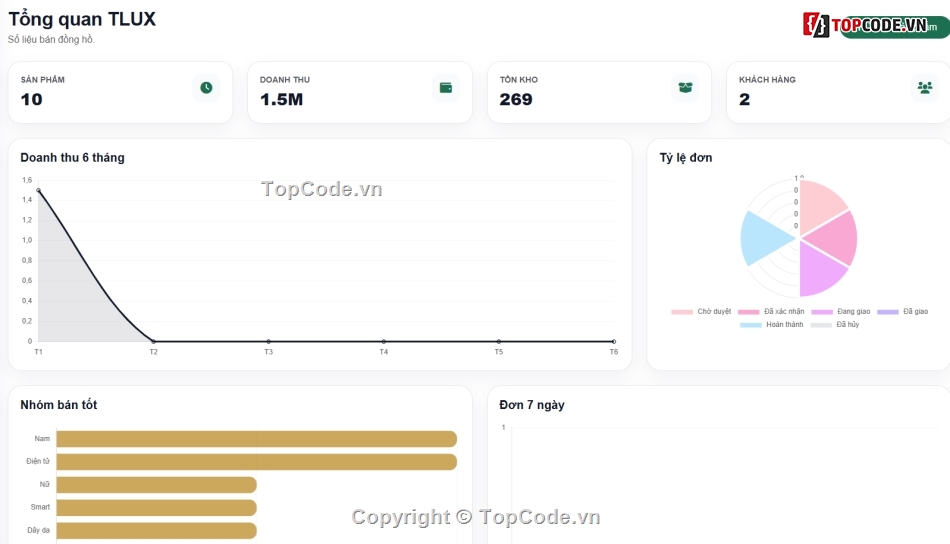This screenshot has width=950, height=544.
Task: Click the wallet icon in Doanh thu card
Action: 446,88
